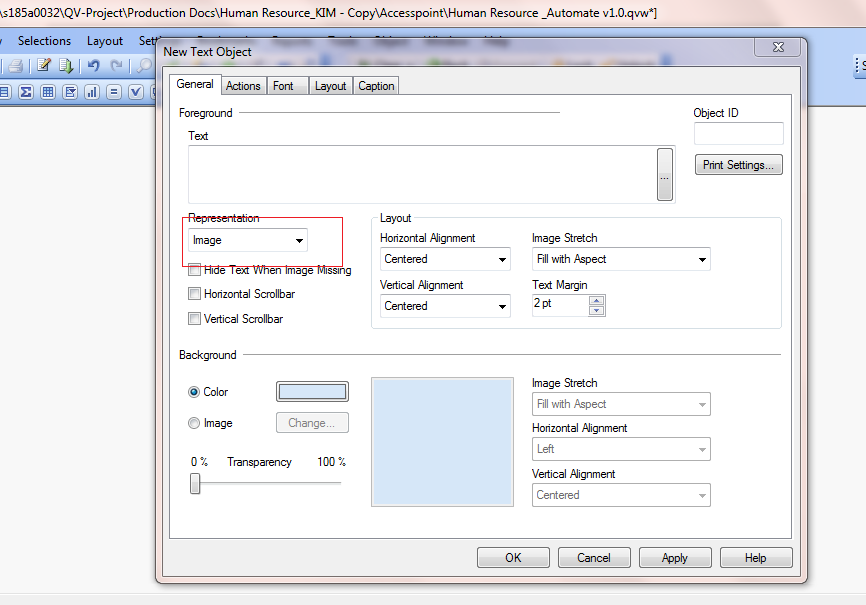This screenshot has height=605, width=866.
Task: Open Background Image Stretch dropdown
Action: 621,404
